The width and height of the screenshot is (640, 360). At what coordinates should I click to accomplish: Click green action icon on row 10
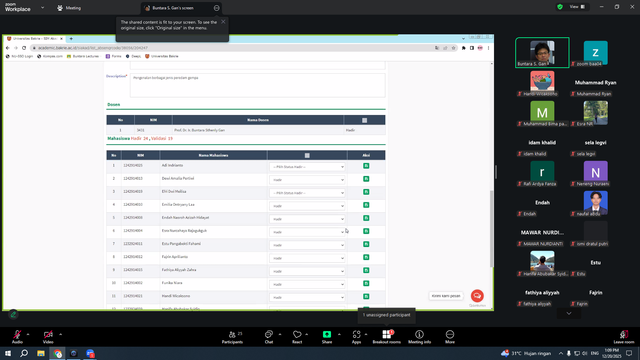tap(366, 283)
